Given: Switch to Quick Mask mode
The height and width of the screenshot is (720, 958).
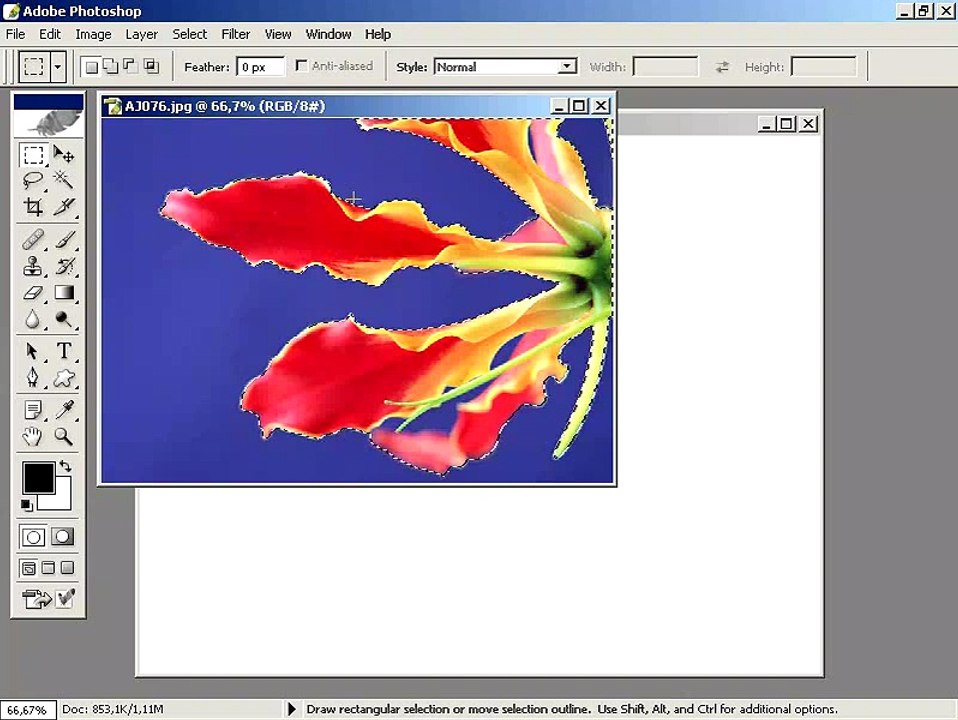Looking at the screenshot, I should click(62, 537).
